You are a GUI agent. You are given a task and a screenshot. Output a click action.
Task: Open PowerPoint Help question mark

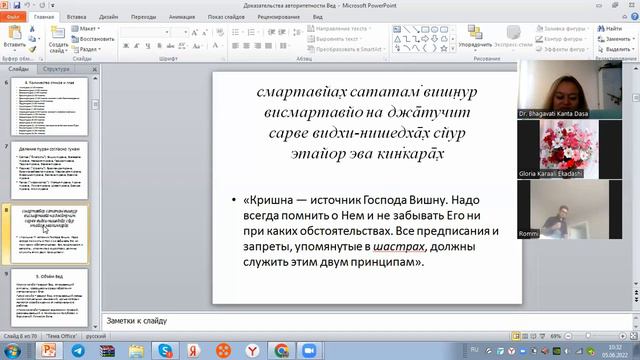click(635, 17)
